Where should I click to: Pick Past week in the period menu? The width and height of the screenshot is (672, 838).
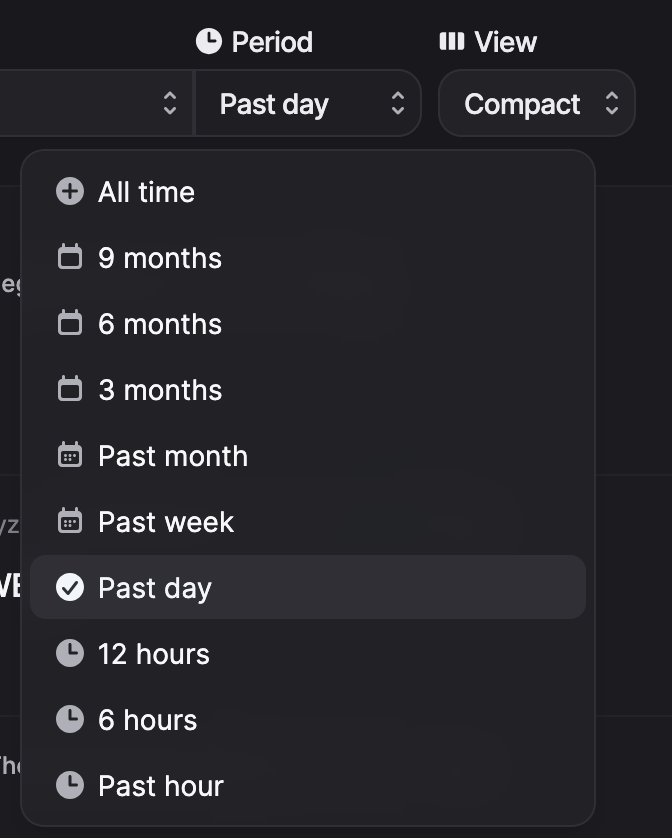point(166,522)
